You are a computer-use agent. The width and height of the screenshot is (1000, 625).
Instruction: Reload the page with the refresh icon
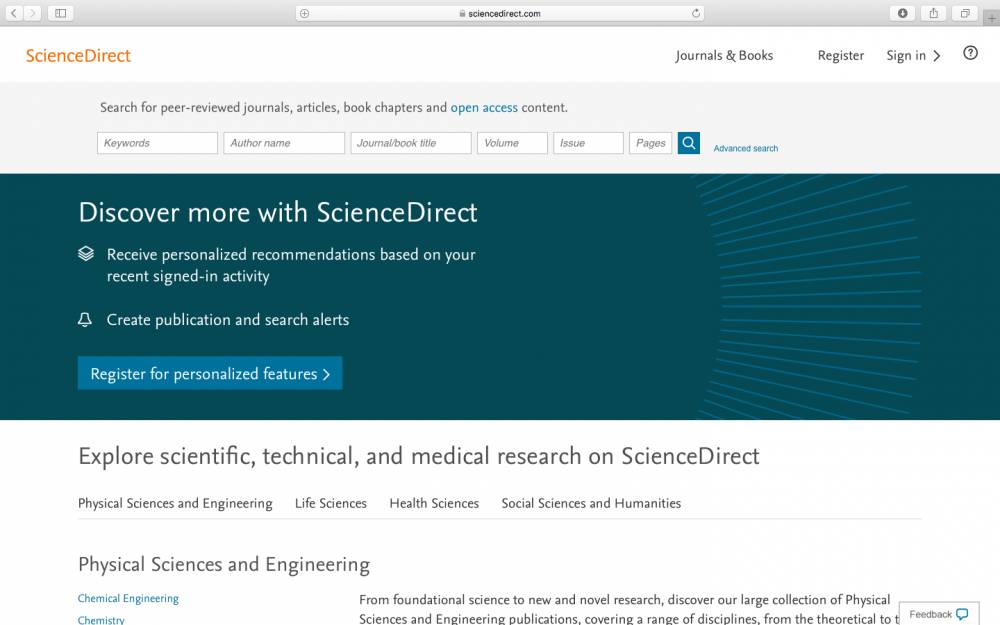(x=696, y=13)
